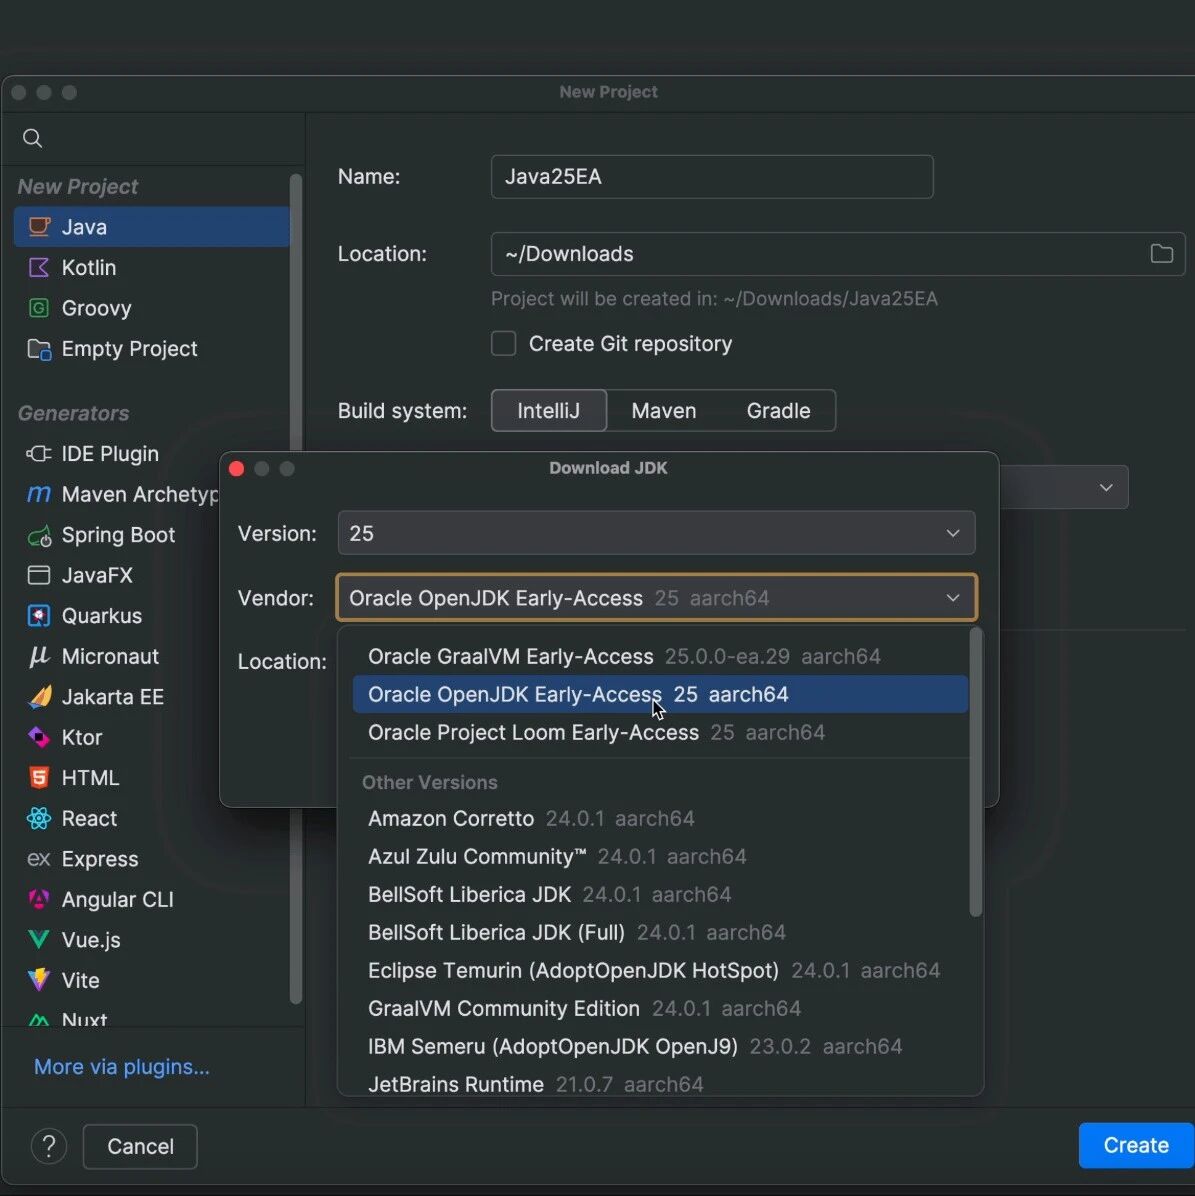1195x1196 pixels.
Task: Pick the HTML generator icon
Action: pyautogui.click(x=39, y=777)
